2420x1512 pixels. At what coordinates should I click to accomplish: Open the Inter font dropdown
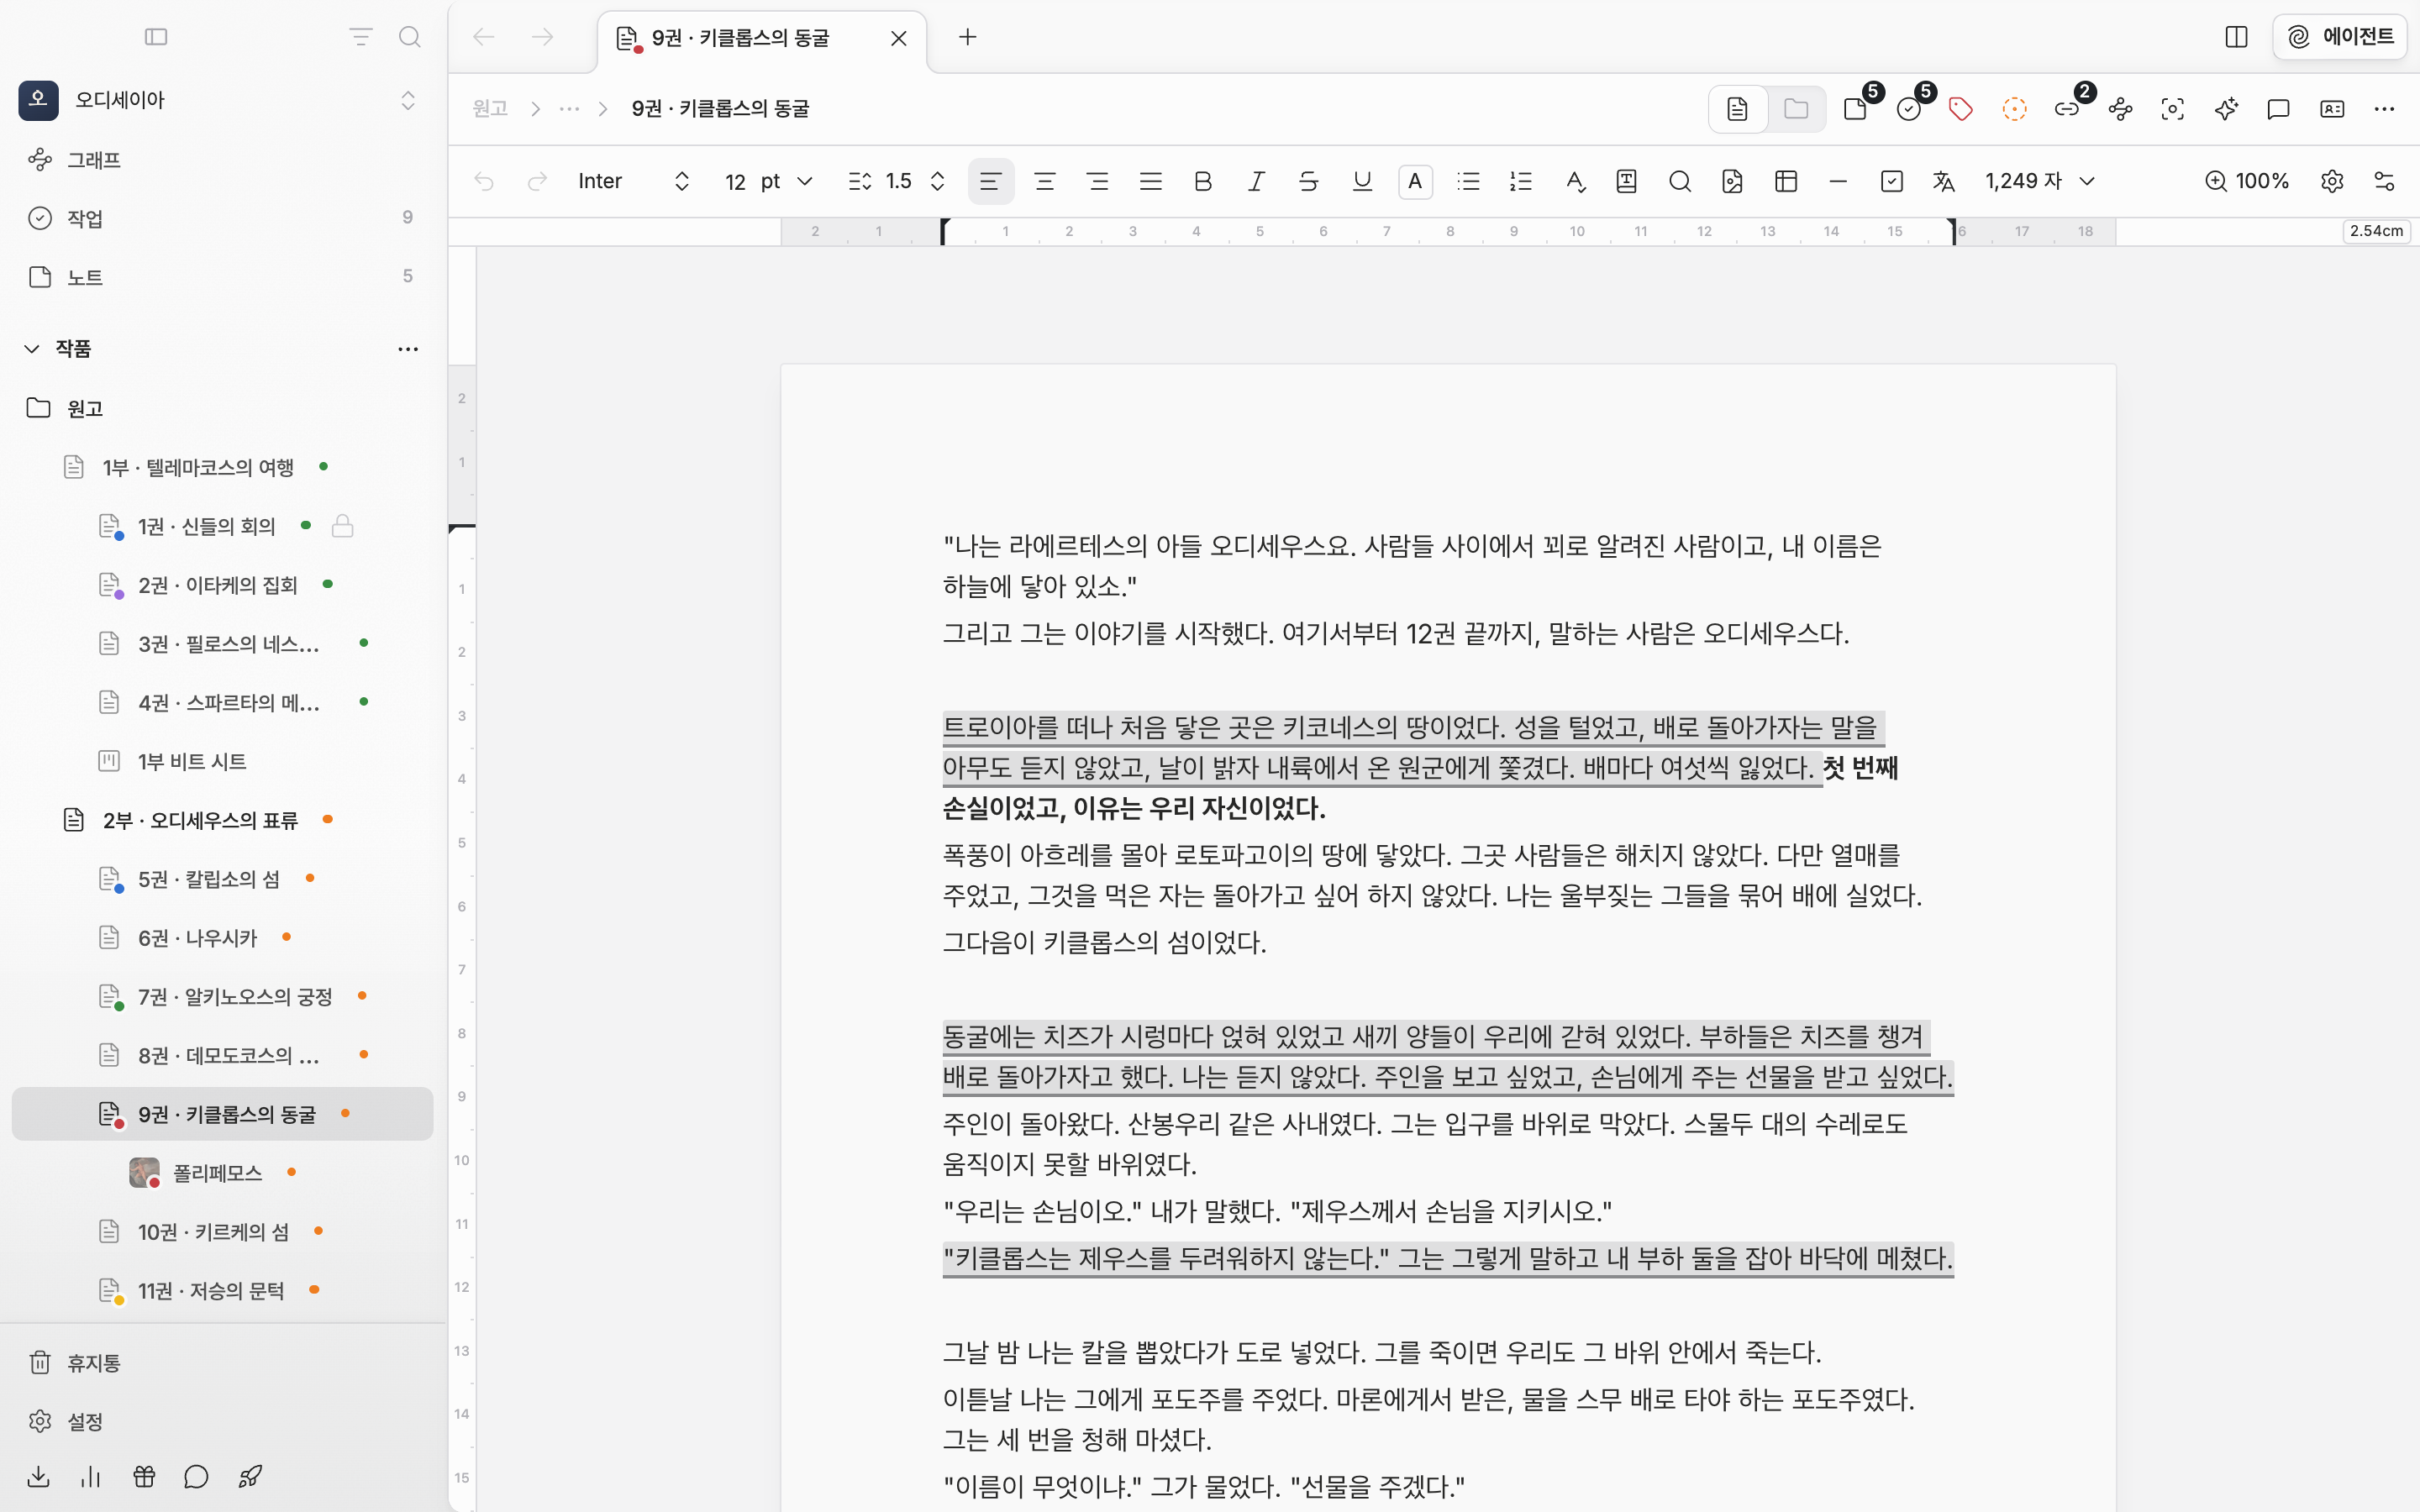[633, 181]
